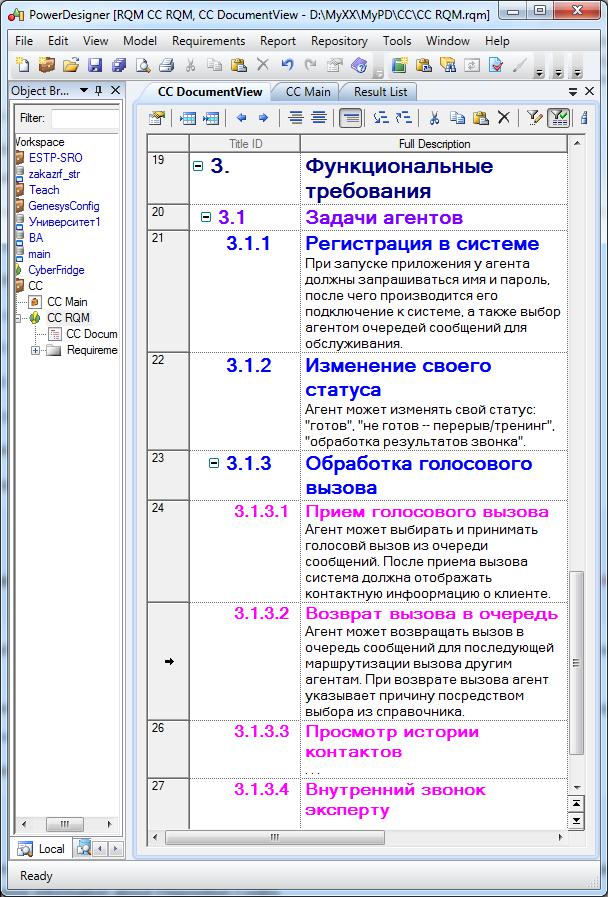Click the Promote left arrow icon
This screenshot has width=608, height=897.
point(241,118)
